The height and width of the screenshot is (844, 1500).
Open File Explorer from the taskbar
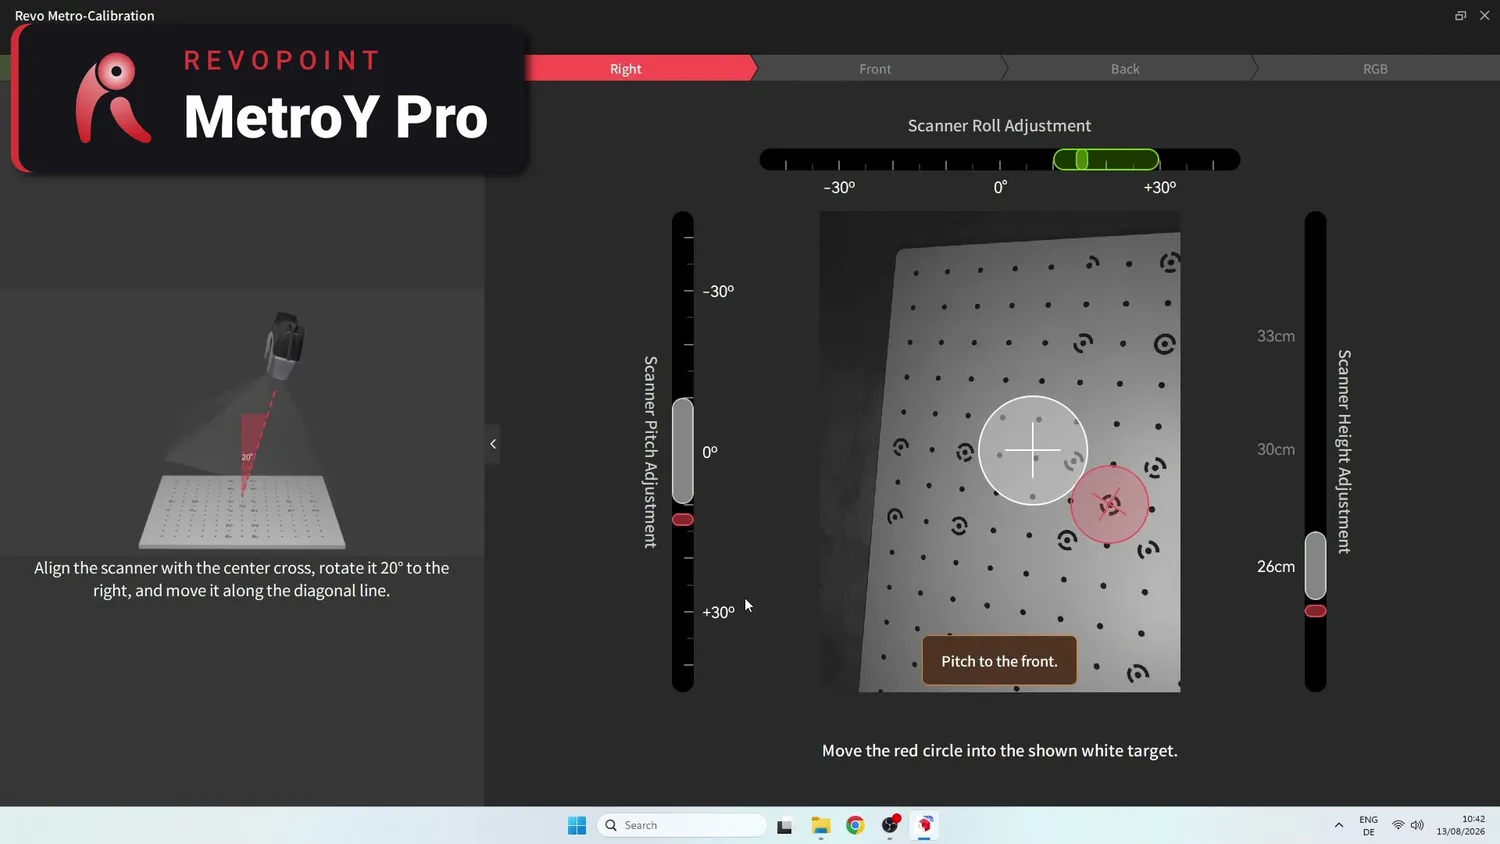(821, 825)
